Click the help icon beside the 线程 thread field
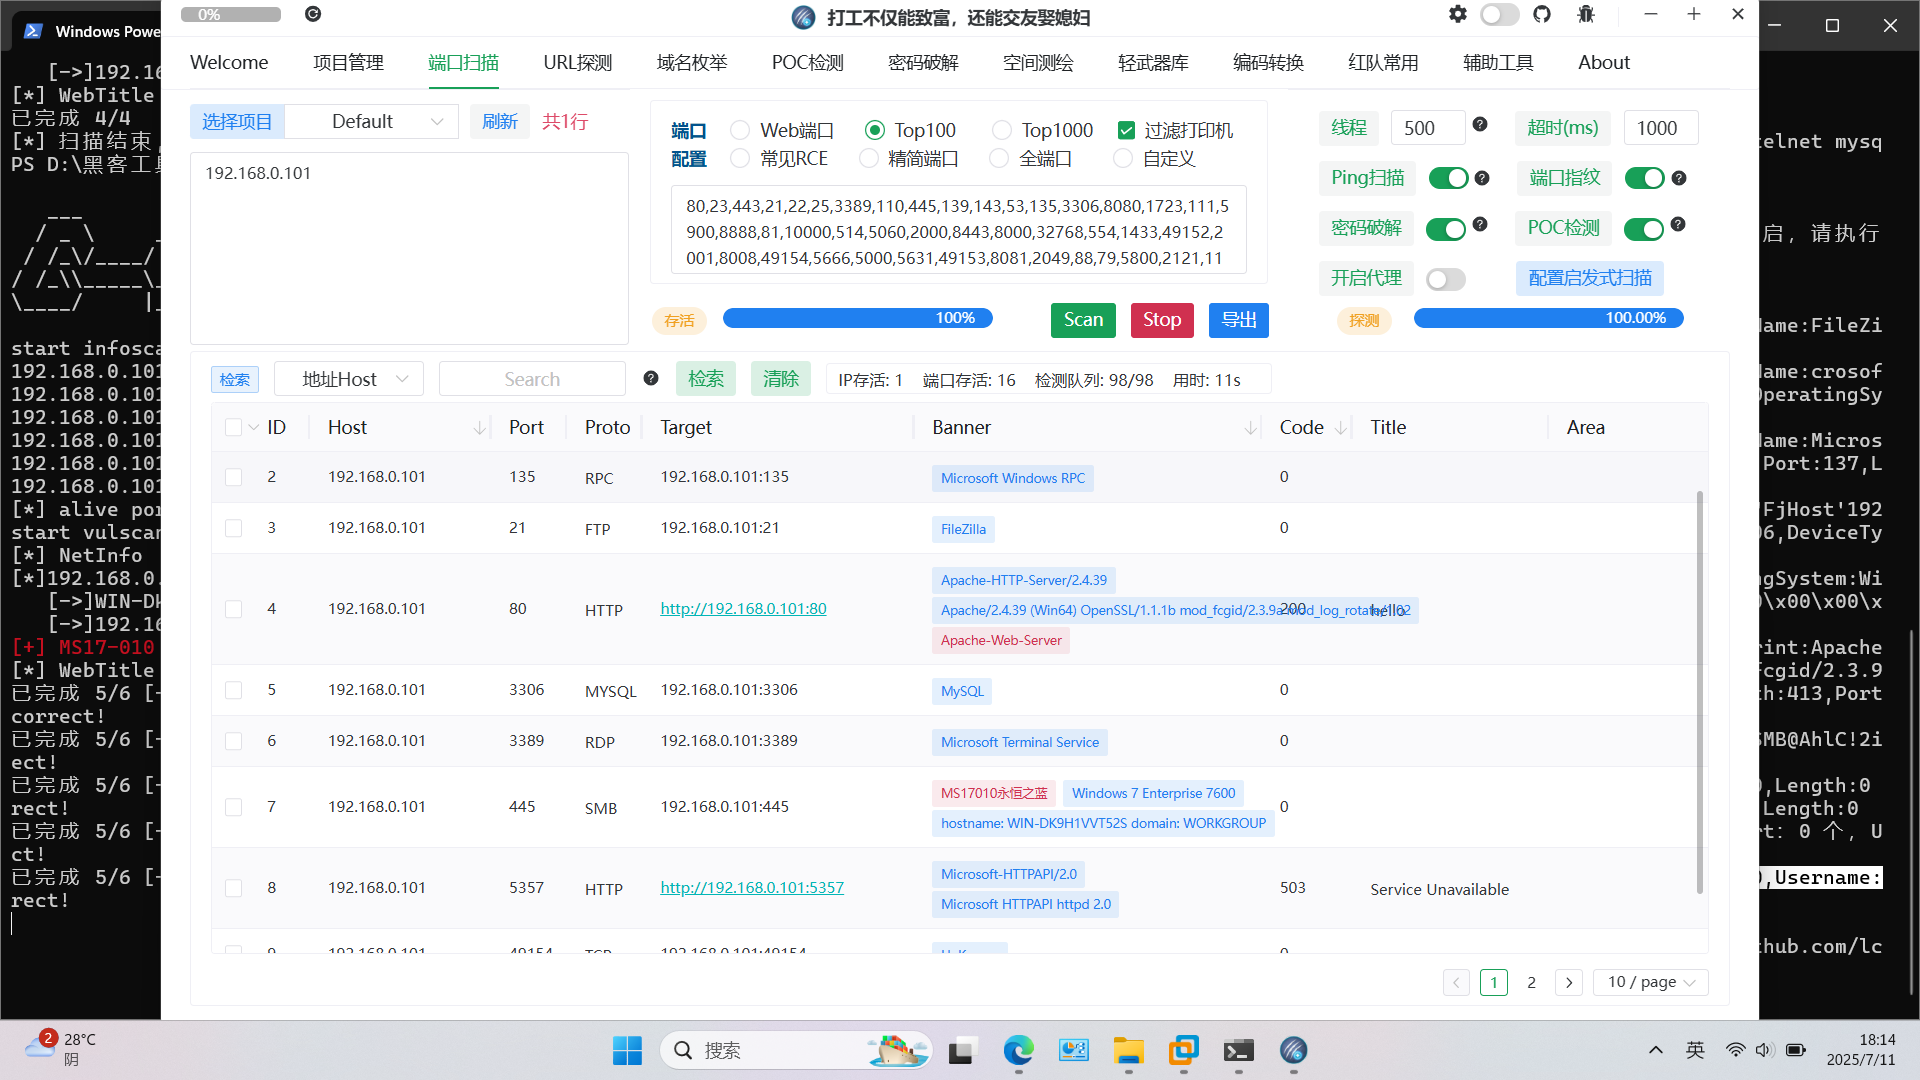Viewport: 1920px width, 1080px height. pyautogui.click(x=1480, y=126)
